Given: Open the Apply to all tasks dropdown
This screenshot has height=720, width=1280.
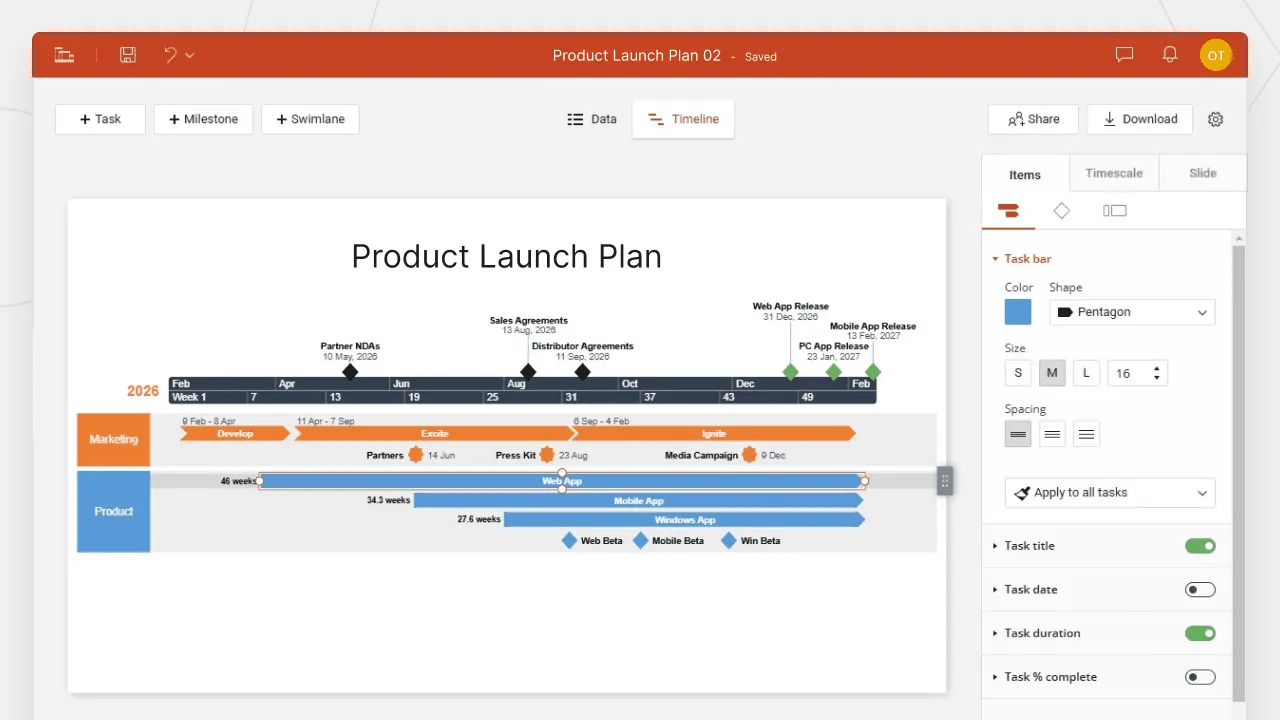Looking at the screenshot, I should pyautogui.click(x=1110, y=493).
